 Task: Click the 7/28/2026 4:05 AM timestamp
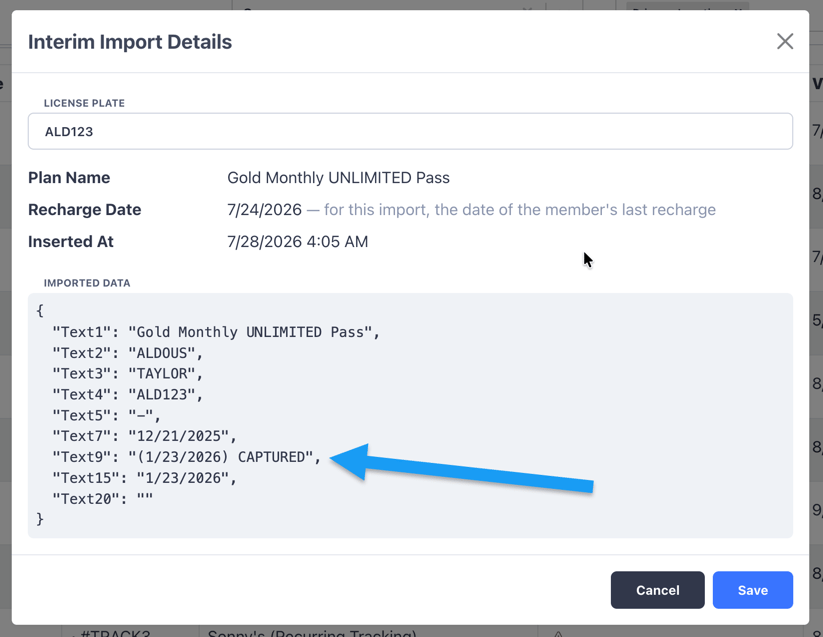pyautogui.click(x=297, y=242)
